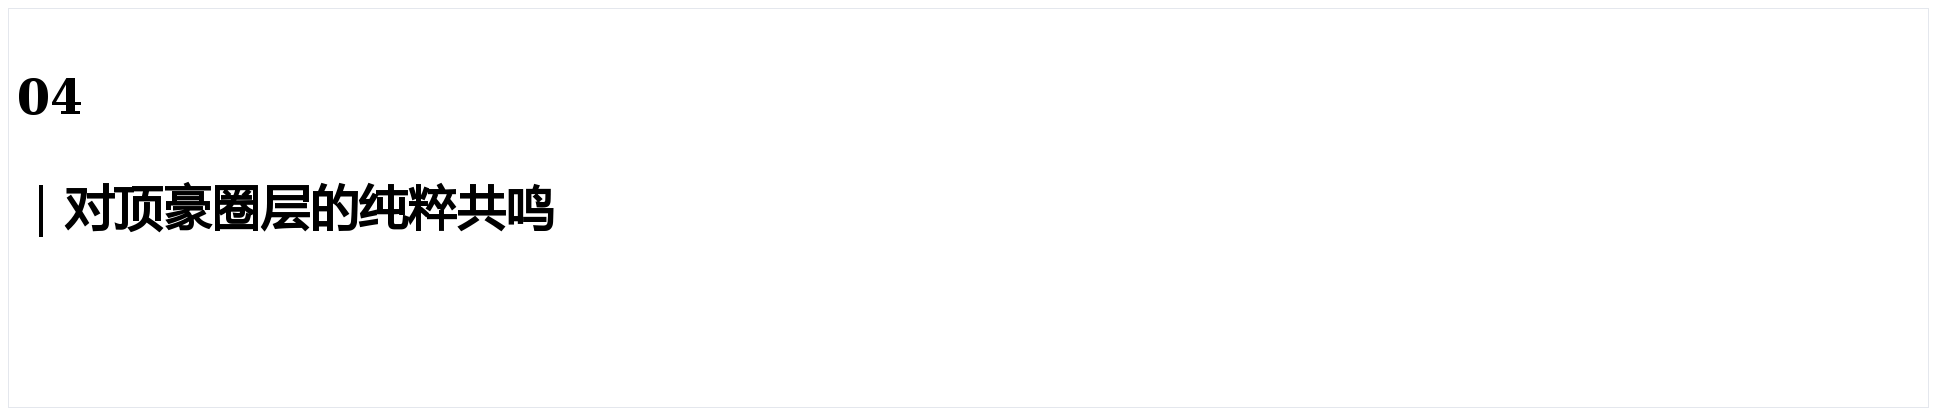1940x415 pixels.
Task: Click the character "豪" in the heading
Action: point(186,210)
